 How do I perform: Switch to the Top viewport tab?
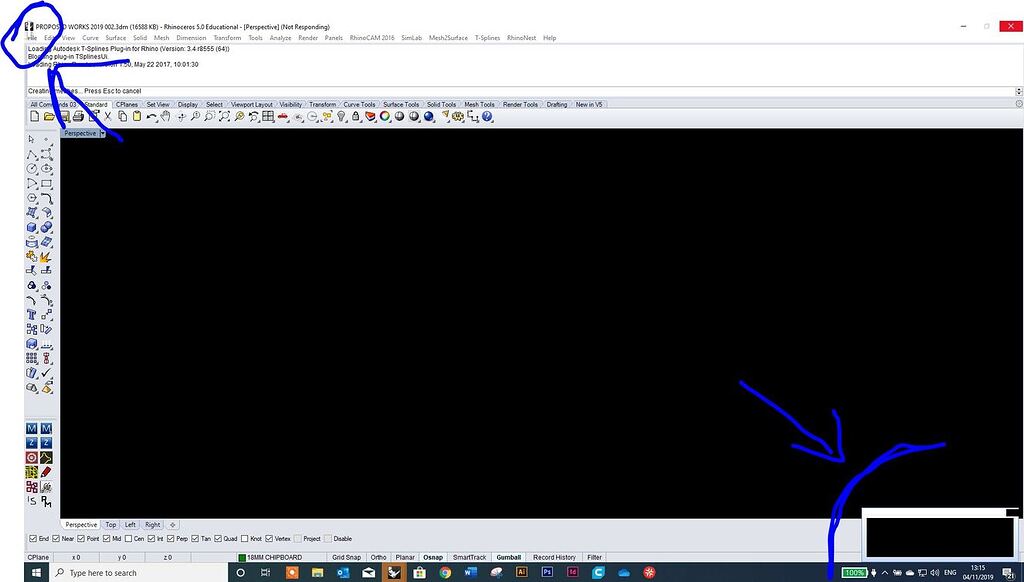point(110,524)
